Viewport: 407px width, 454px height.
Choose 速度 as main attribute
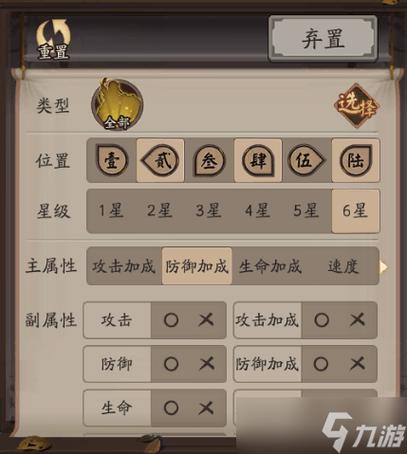click(343, 266)
